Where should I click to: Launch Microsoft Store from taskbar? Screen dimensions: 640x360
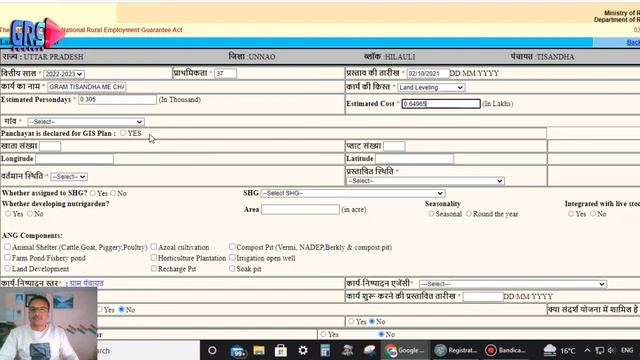[281, 350]
